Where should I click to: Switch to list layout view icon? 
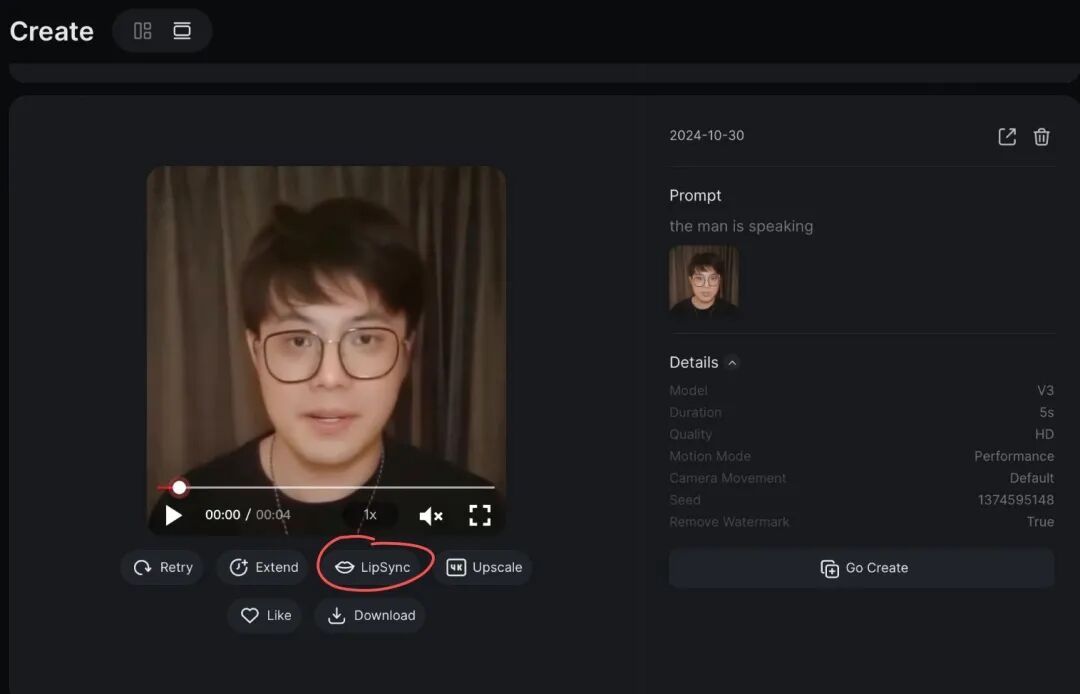182,31
